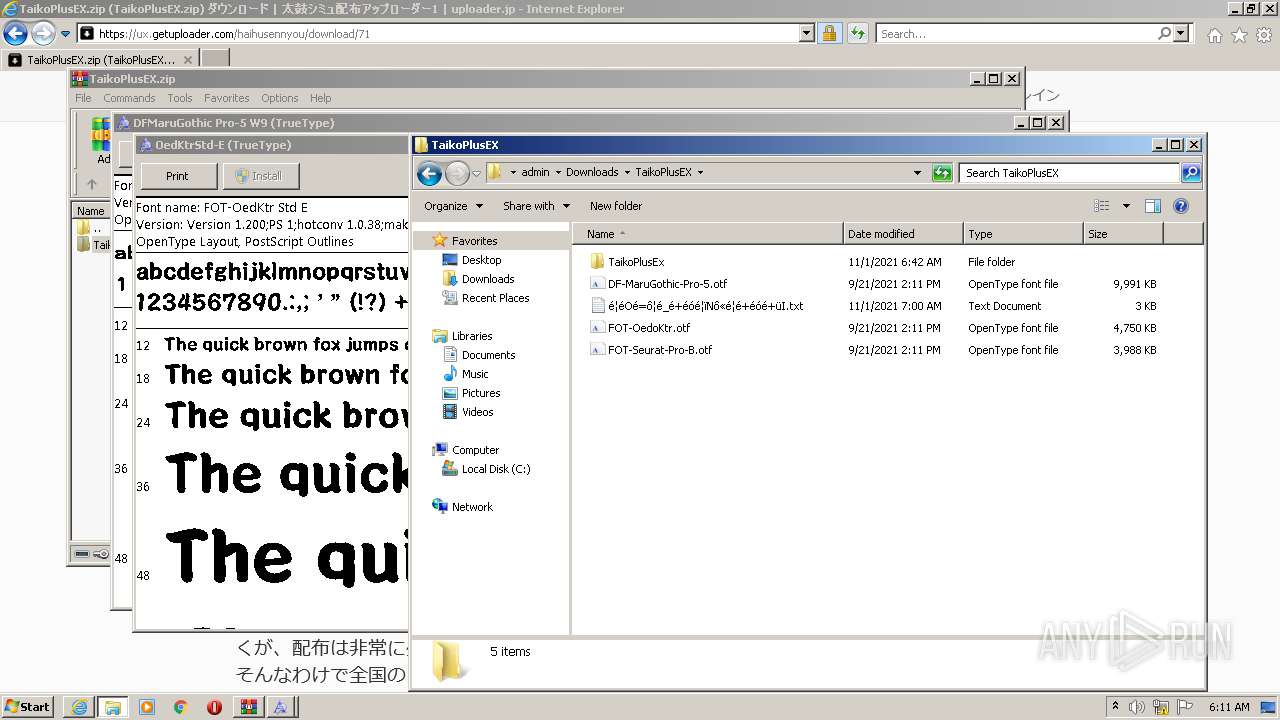
Task: Change view via the view icon
Action: click(1102, 206)
